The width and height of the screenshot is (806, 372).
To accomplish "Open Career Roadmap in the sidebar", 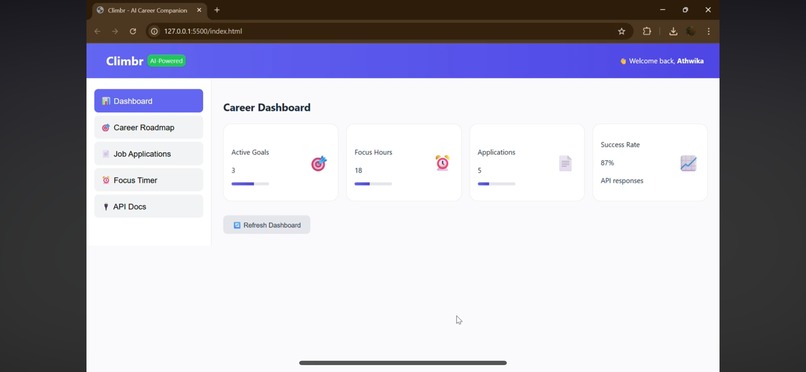I will click(149, 127).
